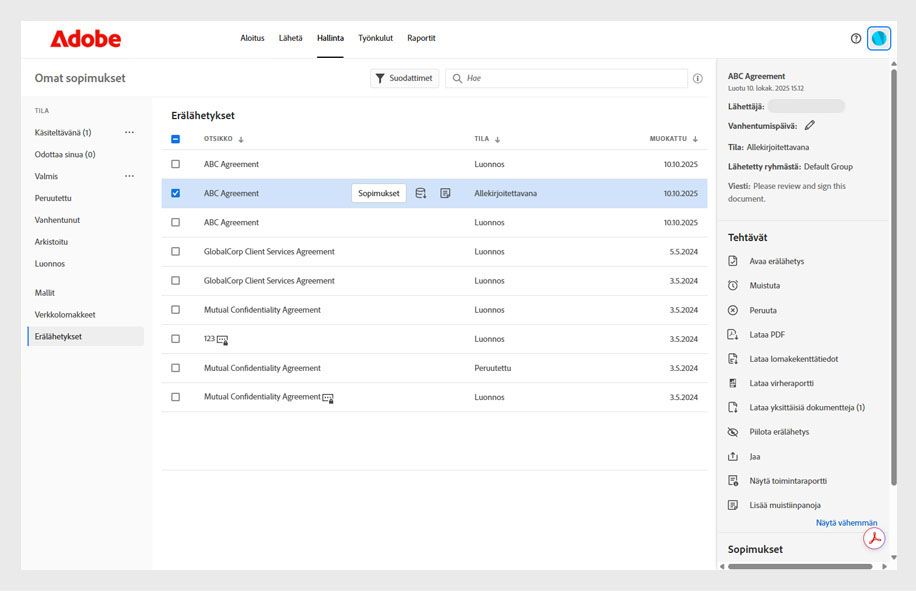Toggle the select-all header checkbox

[176, 139]
